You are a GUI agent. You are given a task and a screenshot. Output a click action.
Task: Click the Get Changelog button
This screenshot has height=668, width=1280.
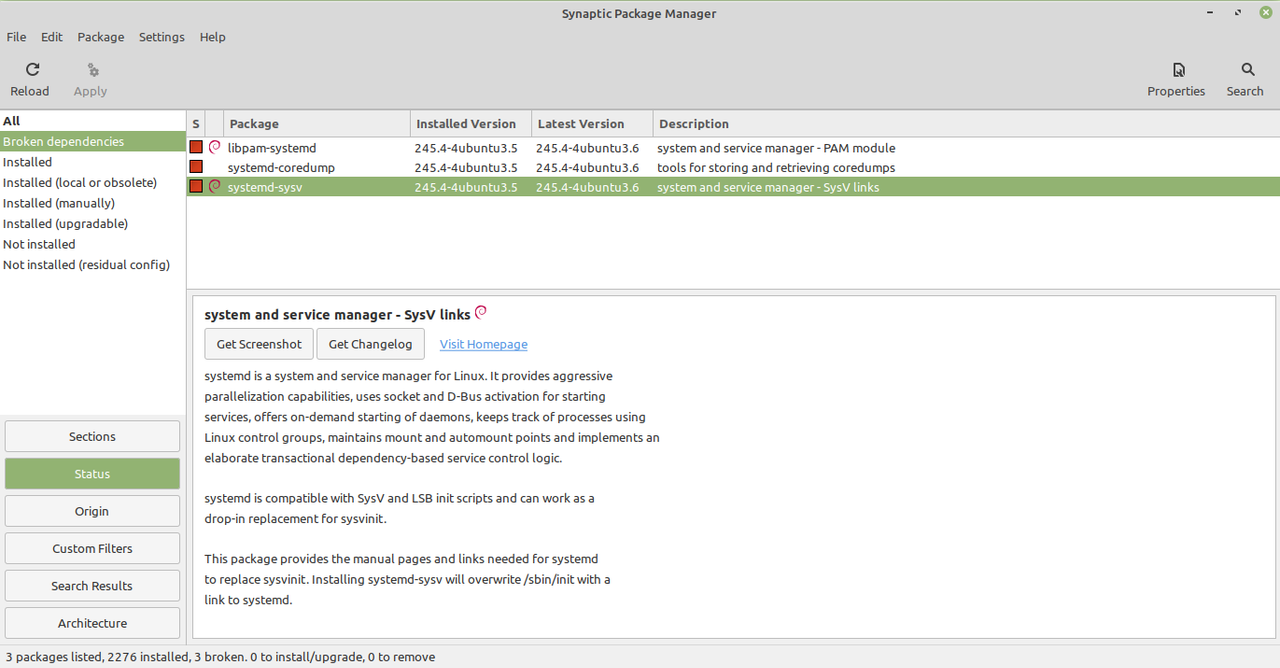(x=370, y=344)
